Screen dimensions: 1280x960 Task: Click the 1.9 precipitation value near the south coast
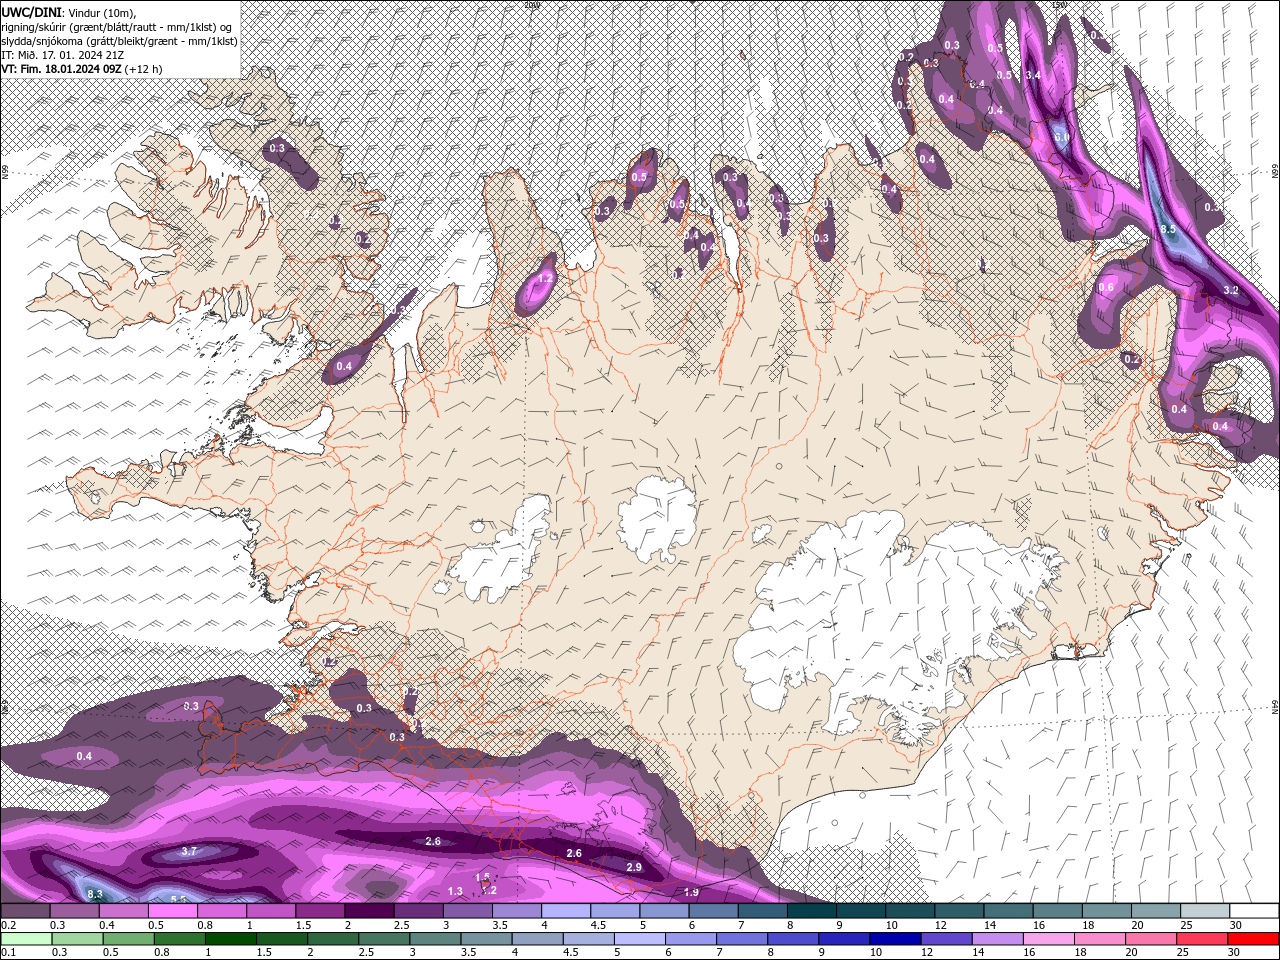(x=691, y=892)
